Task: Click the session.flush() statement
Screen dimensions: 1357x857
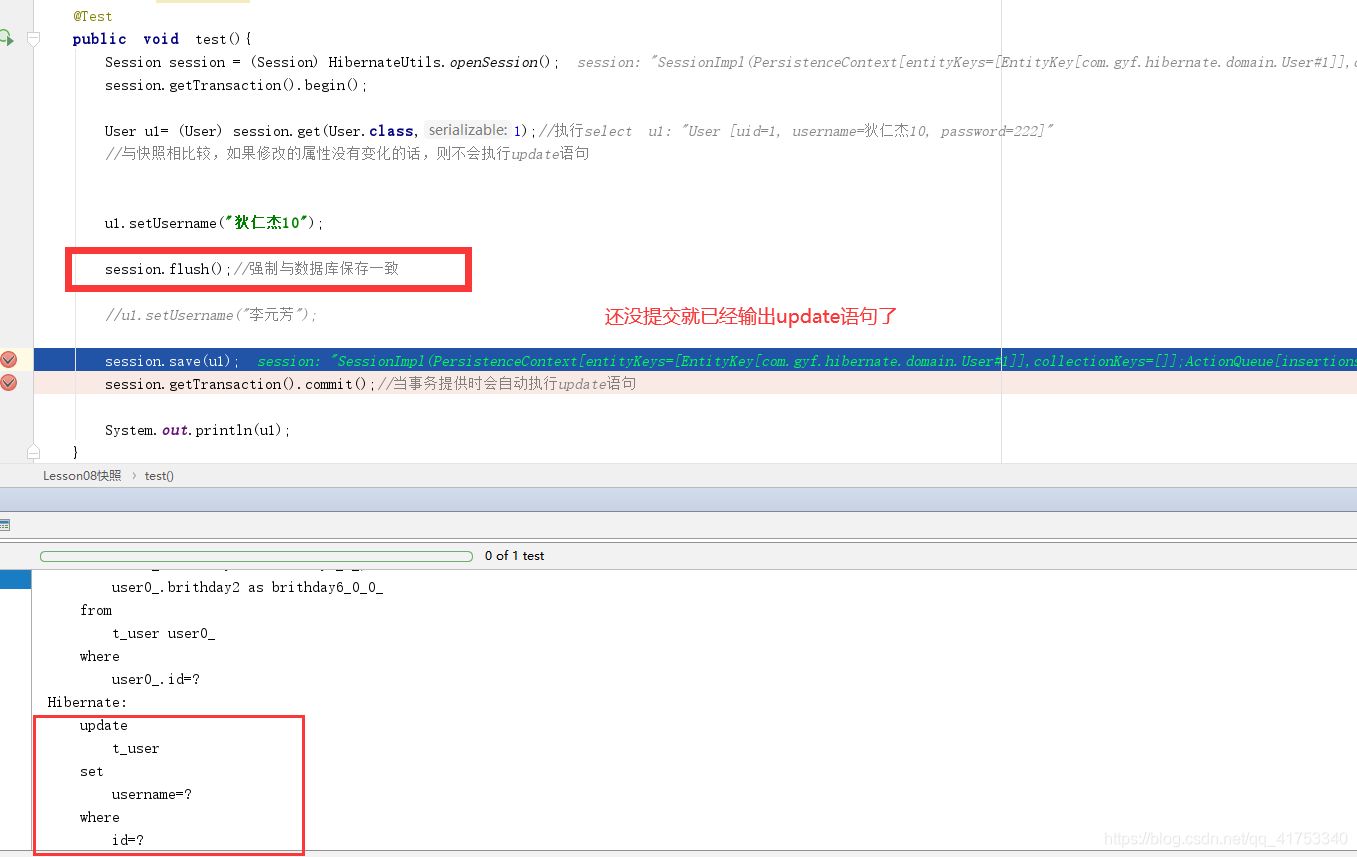Action: [168, 269]
